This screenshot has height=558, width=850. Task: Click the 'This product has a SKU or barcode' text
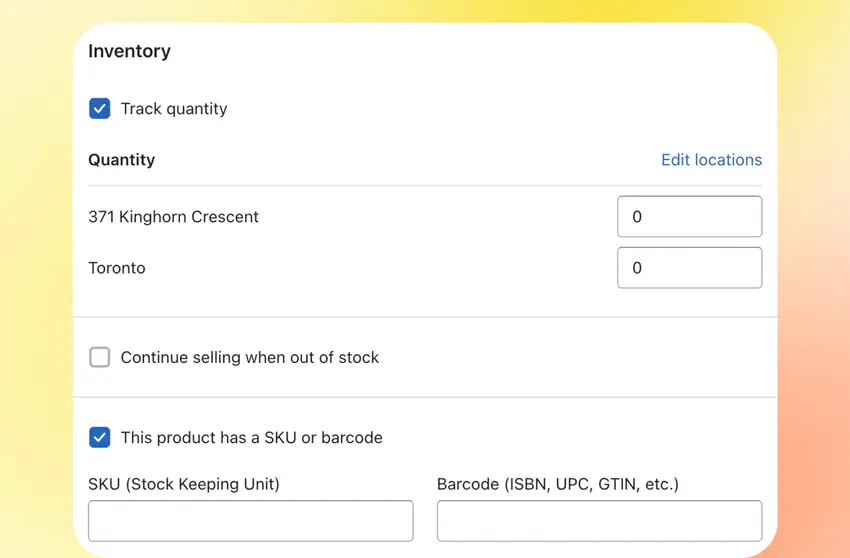252,438
